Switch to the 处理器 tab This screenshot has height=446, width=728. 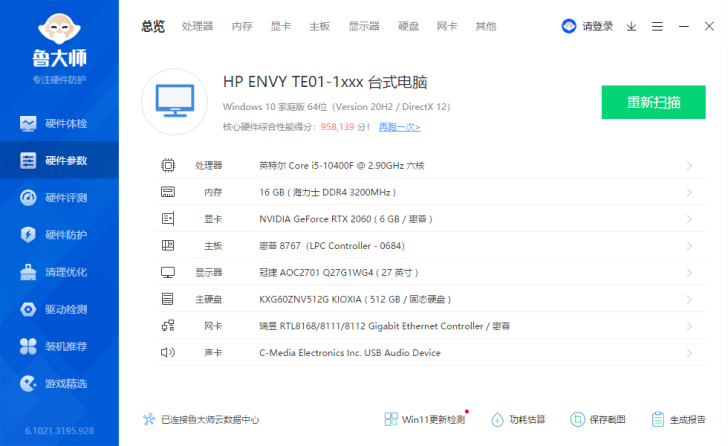coord(197,26)
